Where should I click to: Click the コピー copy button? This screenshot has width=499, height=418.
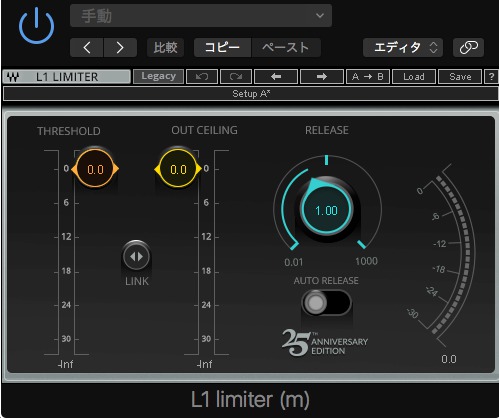click(x=222, y=47)
